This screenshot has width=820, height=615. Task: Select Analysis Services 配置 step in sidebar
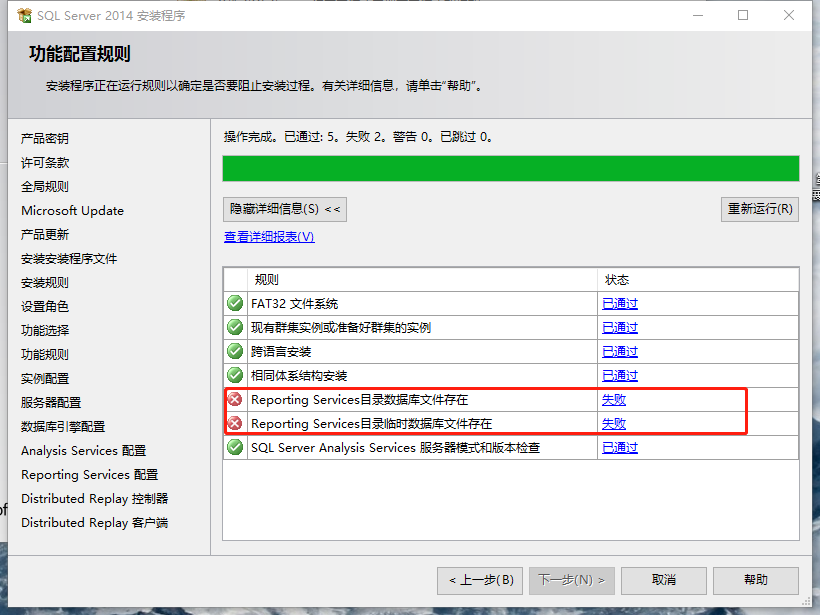pos(84,451)
